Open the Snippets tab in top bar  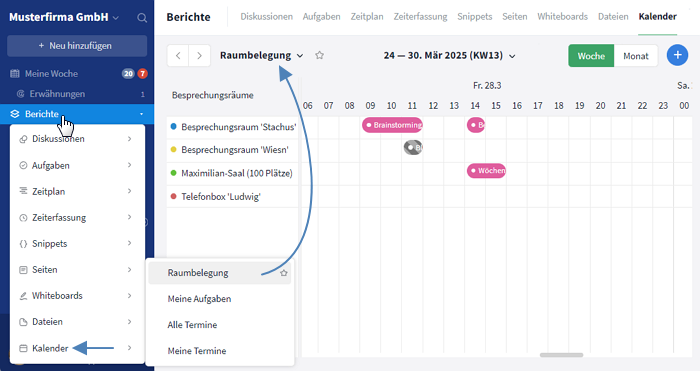(475, 17)
